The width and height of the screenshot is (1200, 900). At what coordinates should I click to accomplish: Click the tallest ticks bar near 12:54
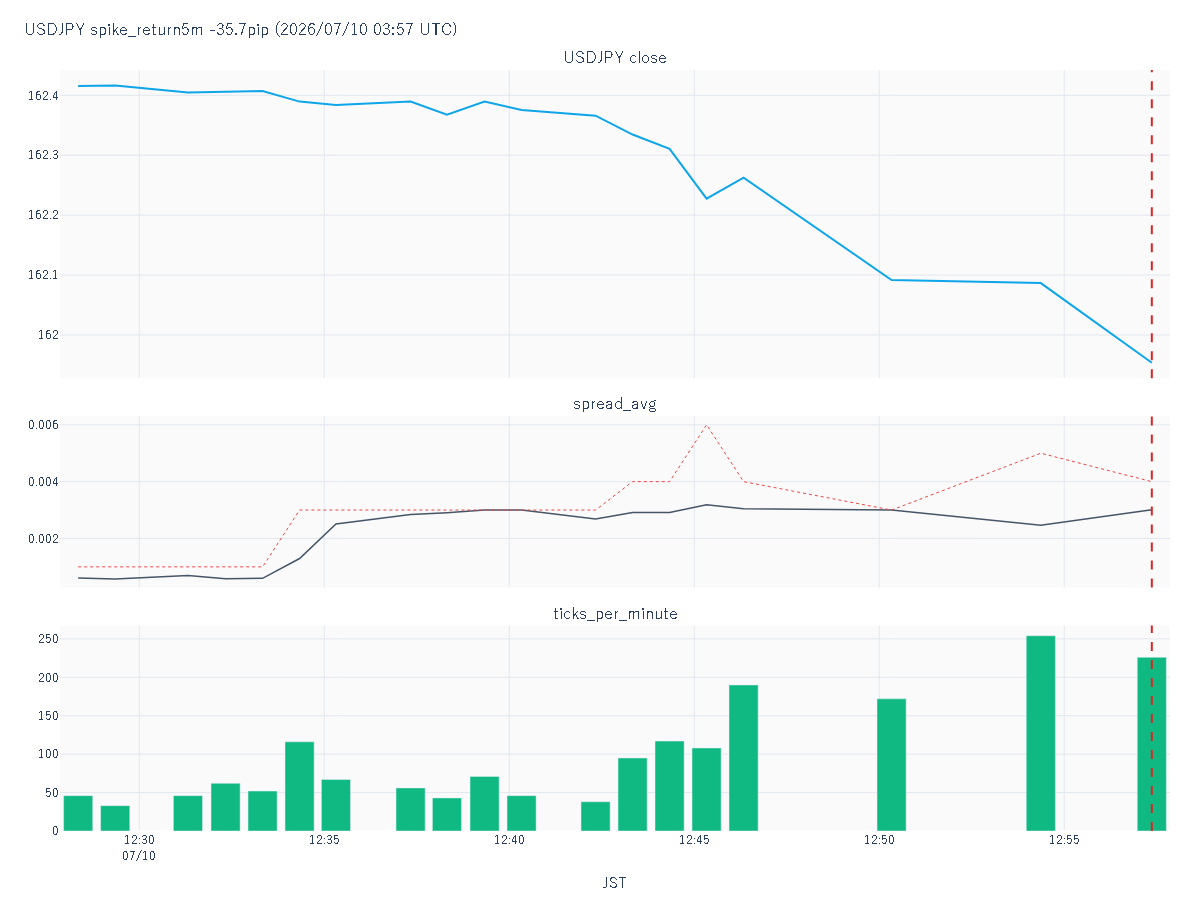point(1041,733)
